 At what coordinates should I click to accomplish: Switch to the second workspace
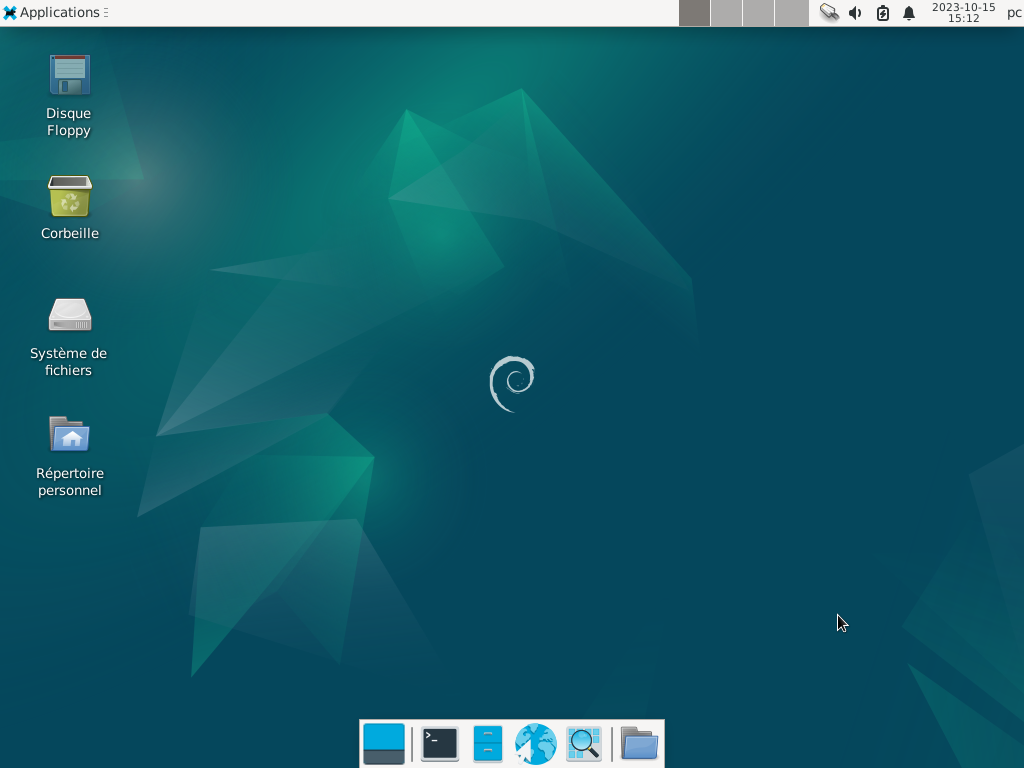(726, 13)
